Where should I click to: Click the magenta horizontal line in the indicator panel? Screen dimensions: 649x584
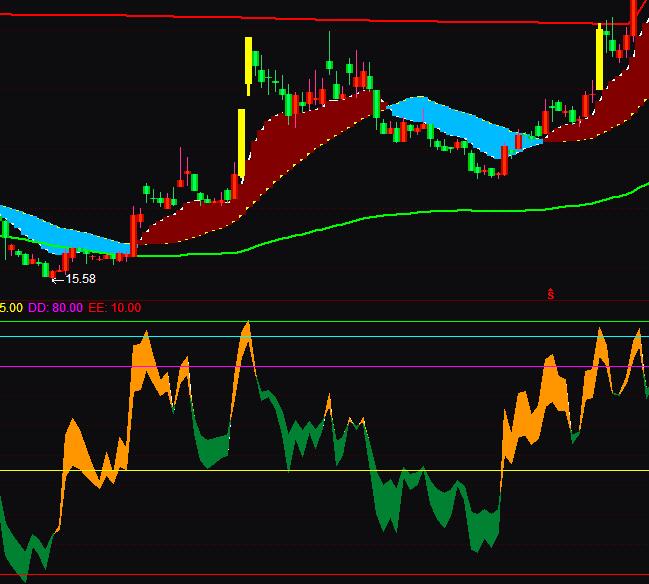400,367
